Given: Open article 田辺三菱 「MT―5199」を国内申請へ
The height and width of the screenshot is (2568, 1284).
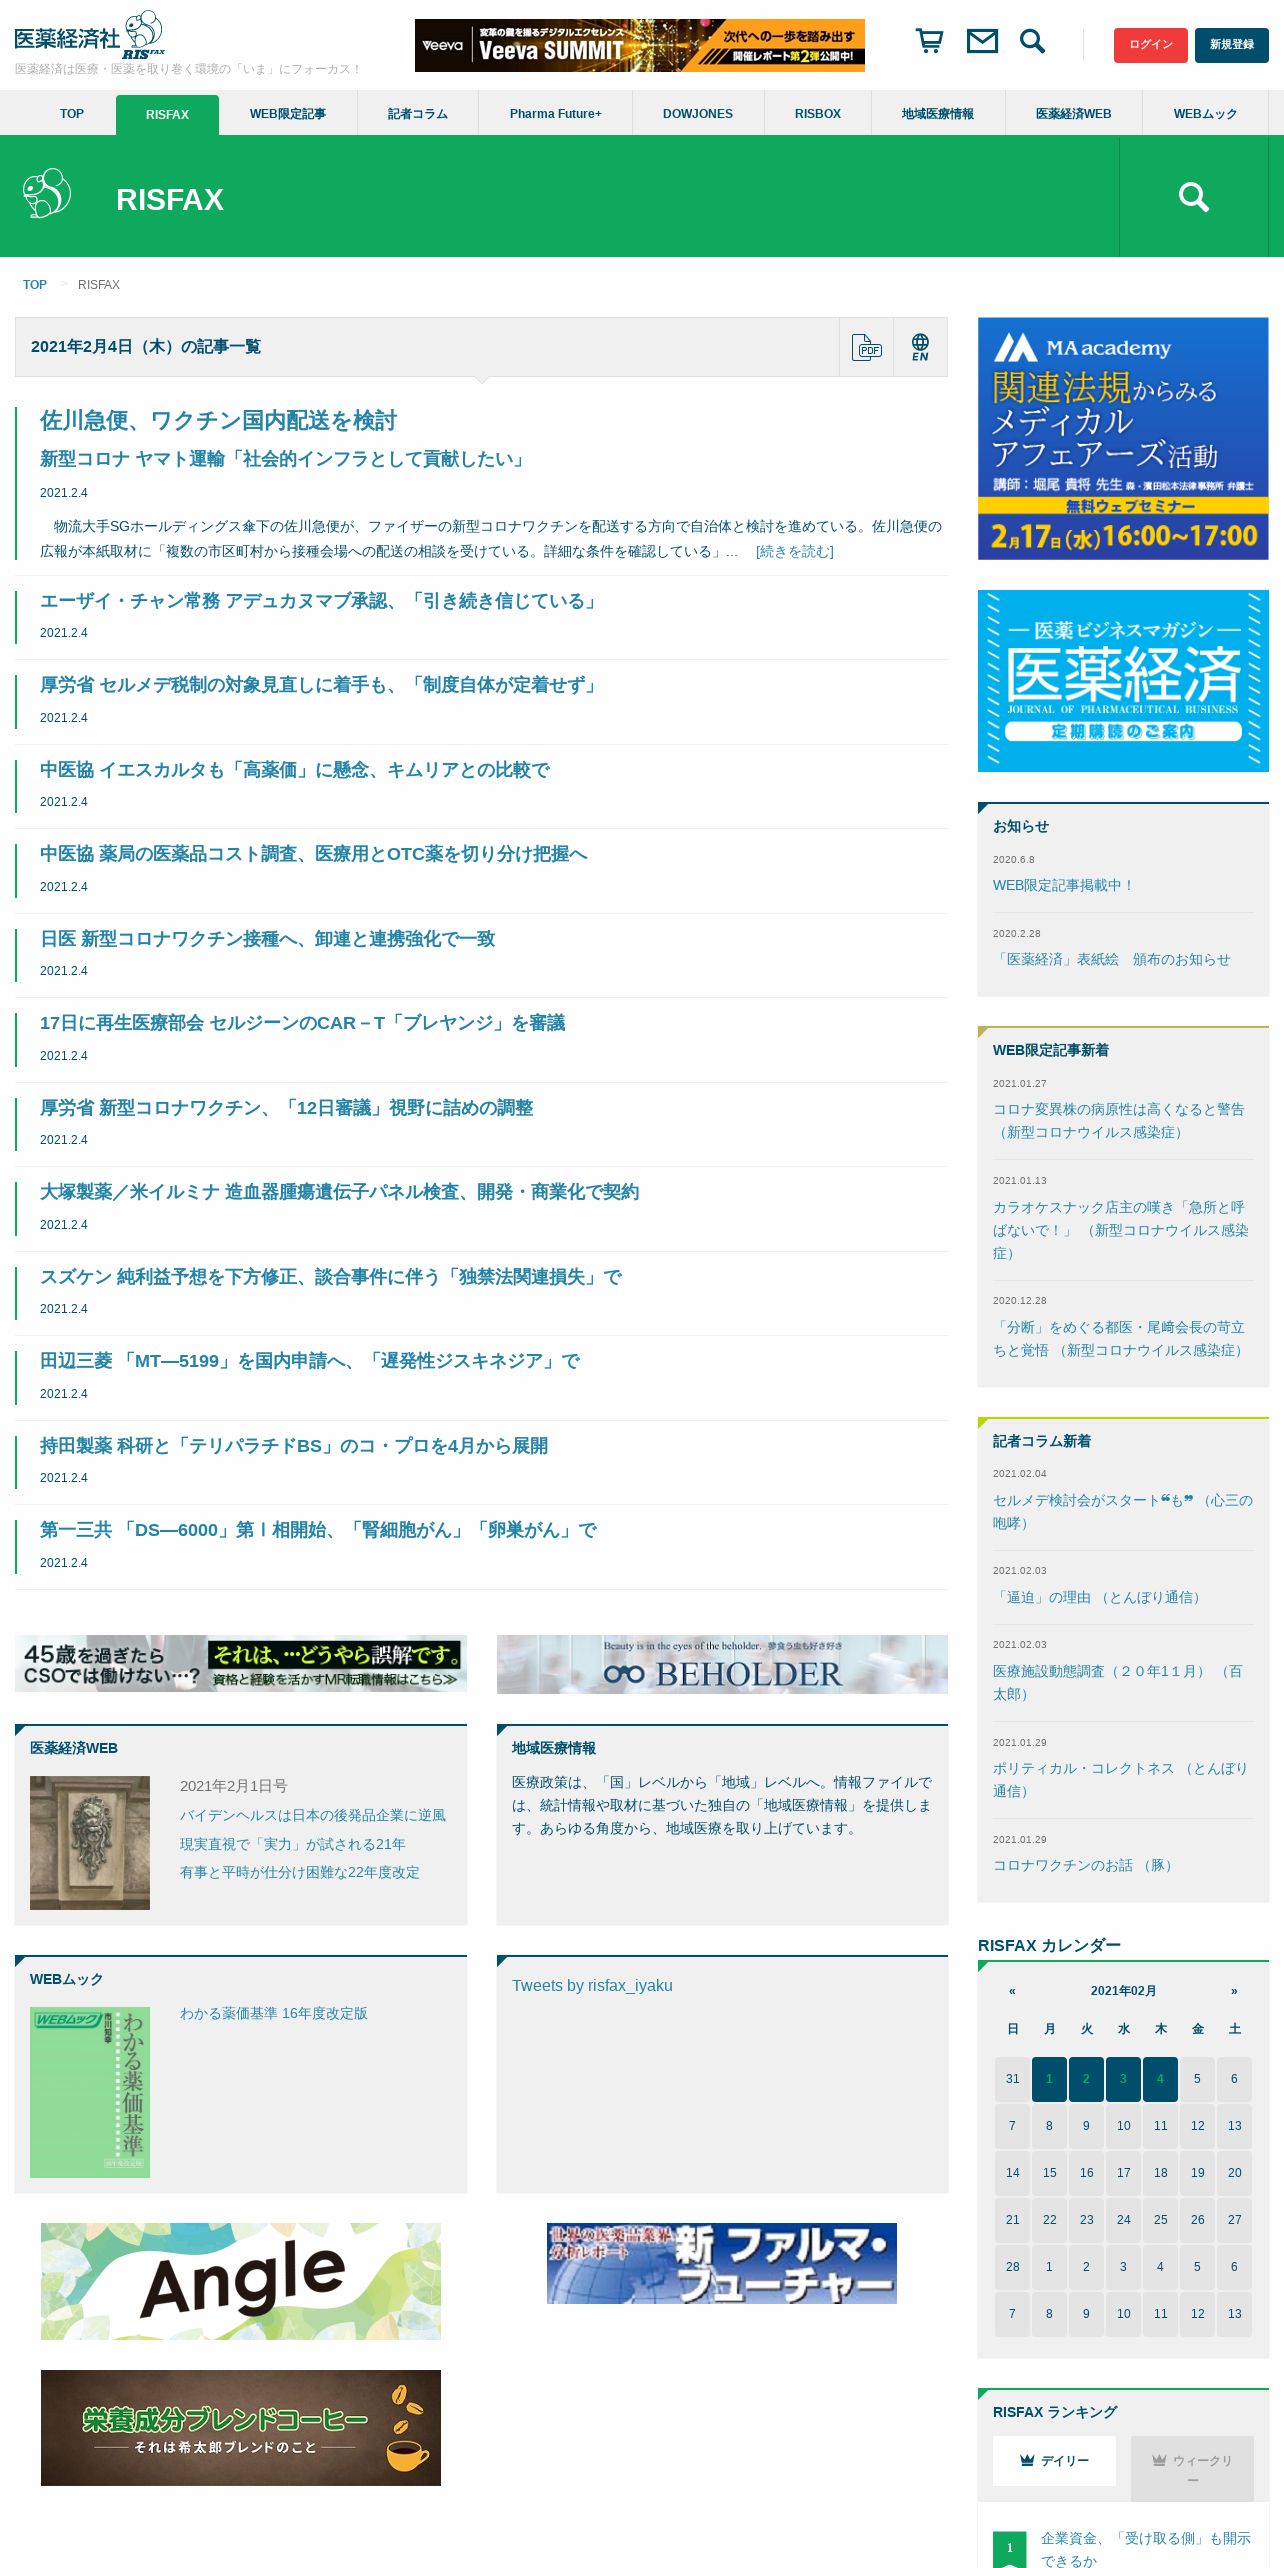Looking at the screenshot, I should (310, 1361).
